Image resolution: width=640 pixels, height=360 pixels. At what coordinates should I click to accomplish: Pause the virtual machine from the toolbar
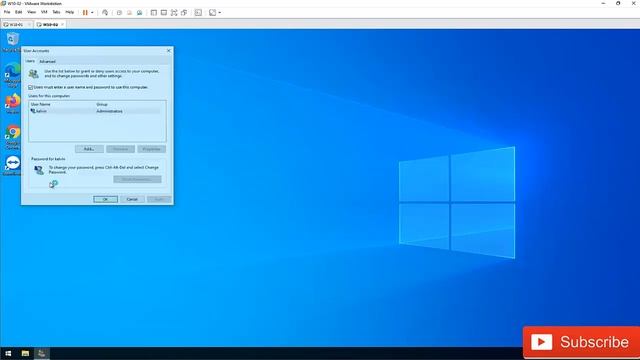[85, 13]
